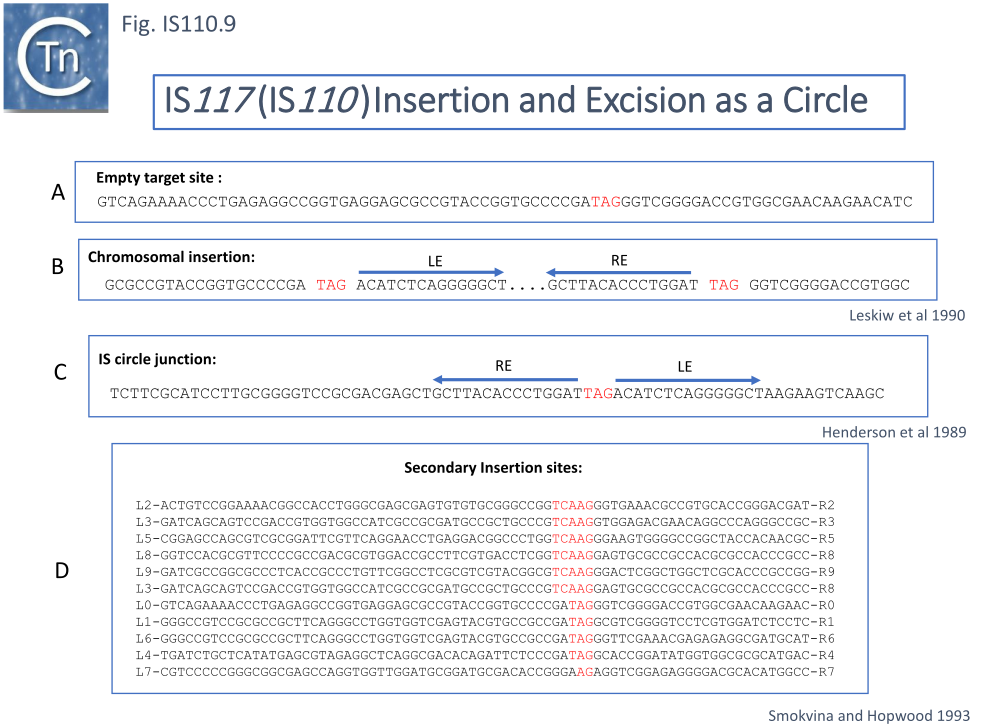Follow the Smokvina and Hopwood 1993 citation
This screenshot has height=728, width=1003.
click(869, 715)
